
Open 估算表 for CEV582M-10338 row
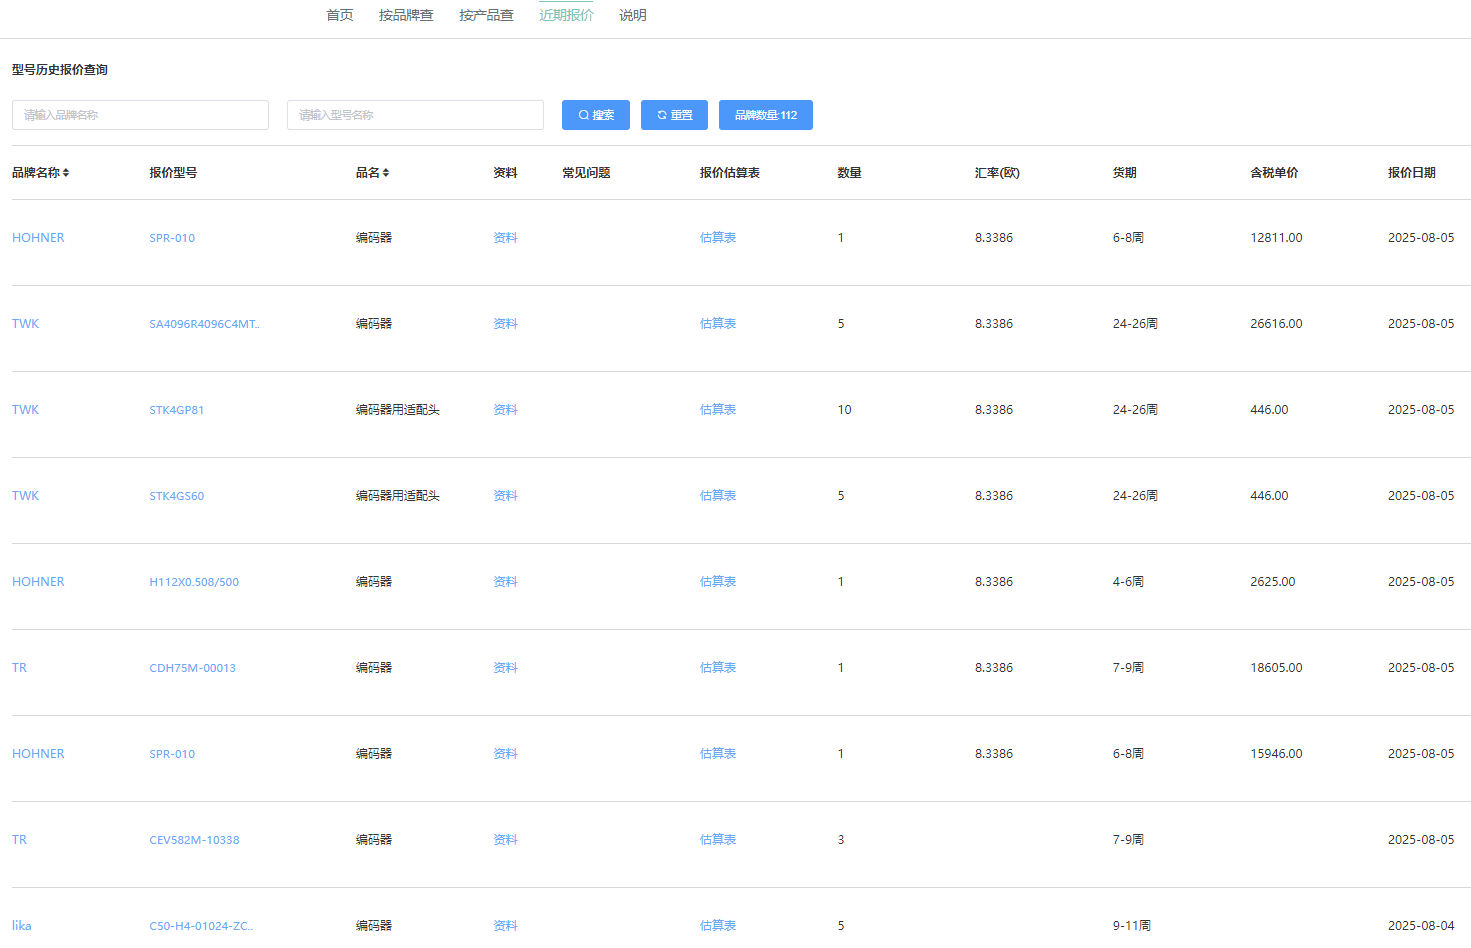coord(717,840)
